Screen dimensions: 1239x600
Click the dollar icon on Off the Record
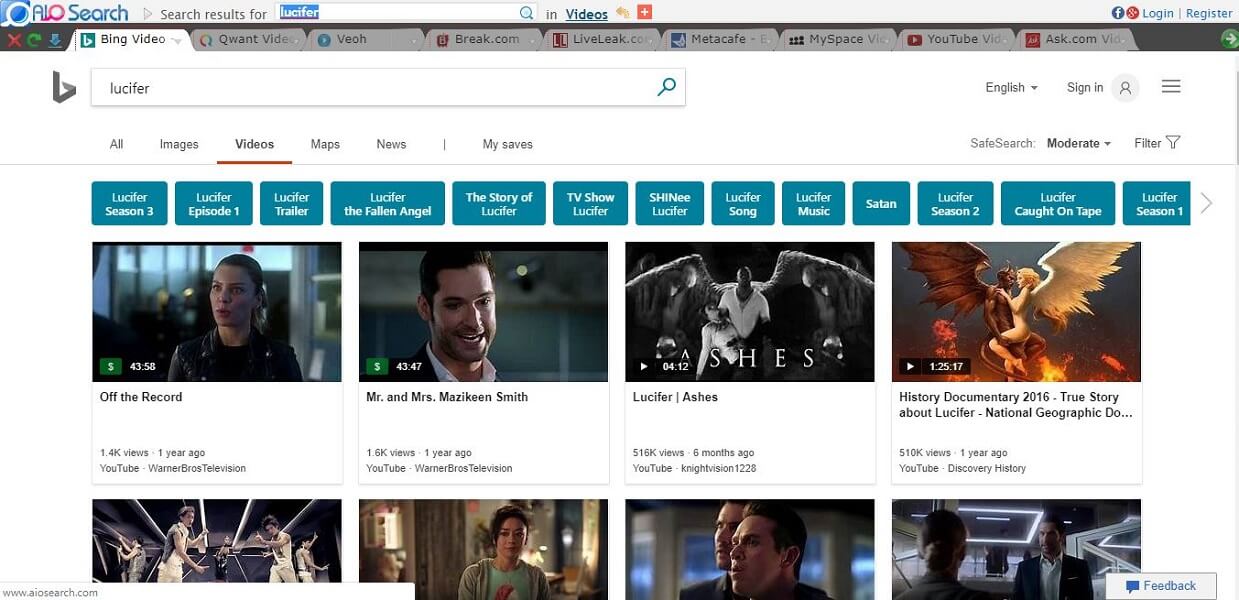[111, 367]
